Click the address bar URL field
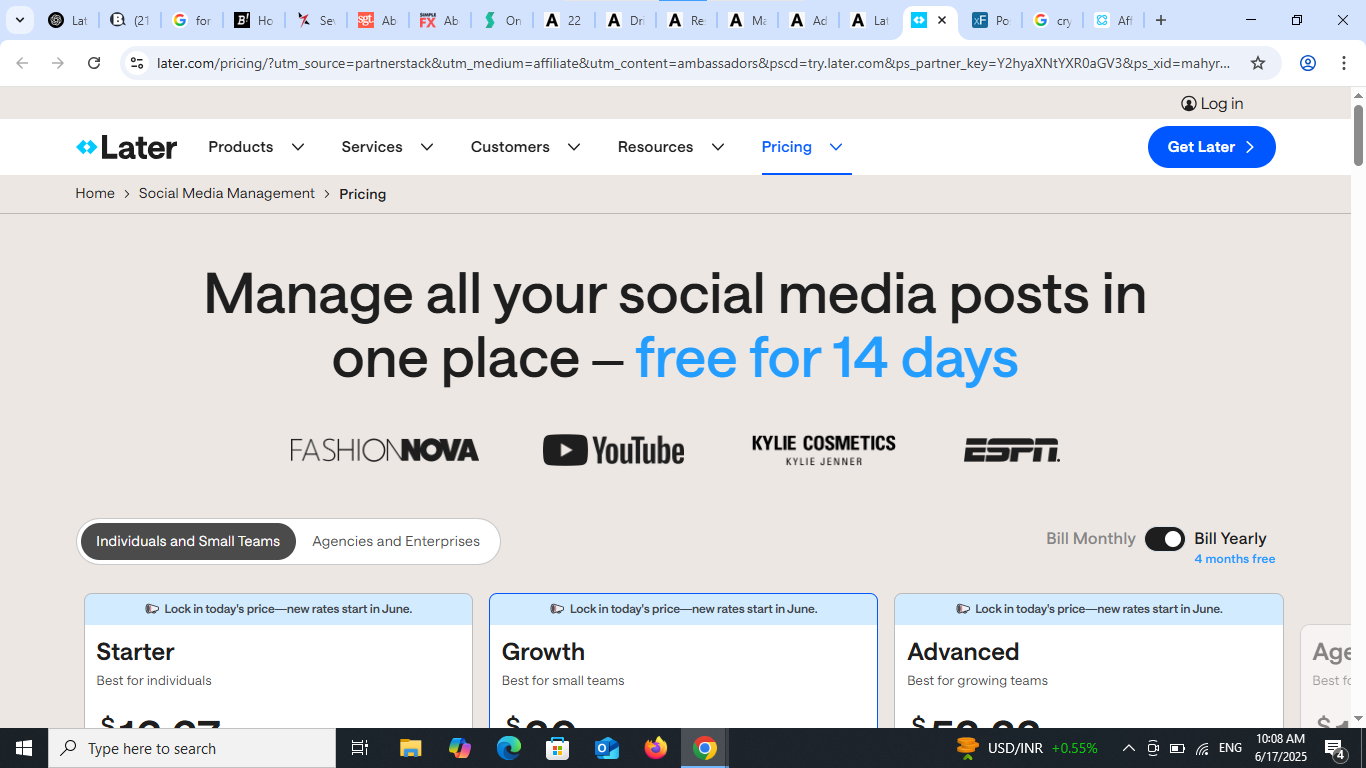 (693, 63)
